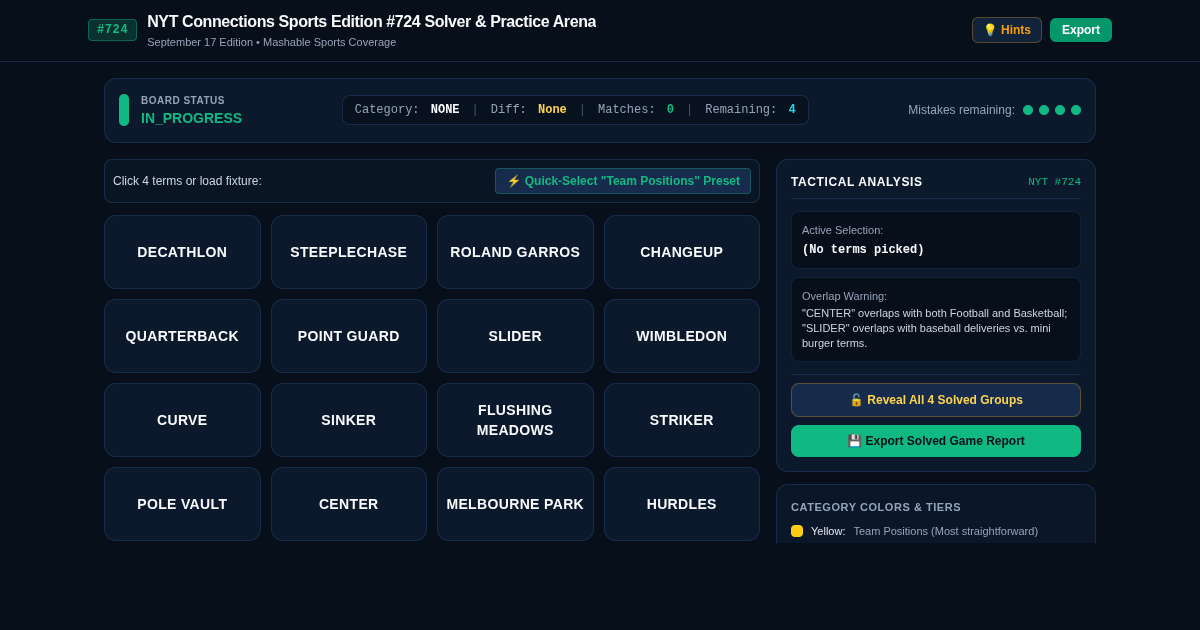Click the CATEGORY COLORS & TIERS heading
Viewport: 1200px width, 630px height.
[876, 507]
